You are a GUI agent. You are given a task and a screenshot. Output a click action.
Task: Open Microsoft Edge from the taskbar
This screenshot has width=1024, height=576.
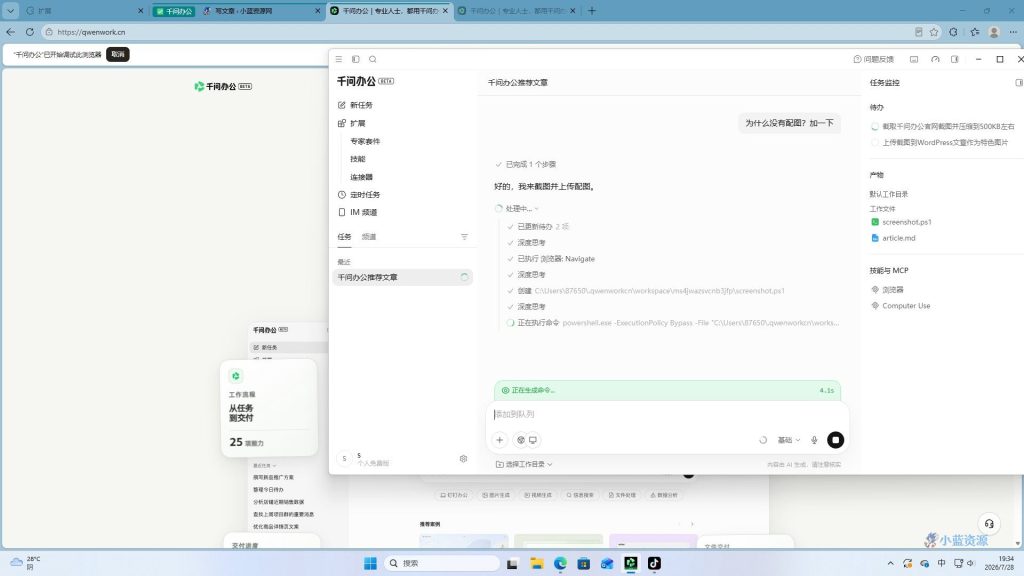[x=560, y=563]
